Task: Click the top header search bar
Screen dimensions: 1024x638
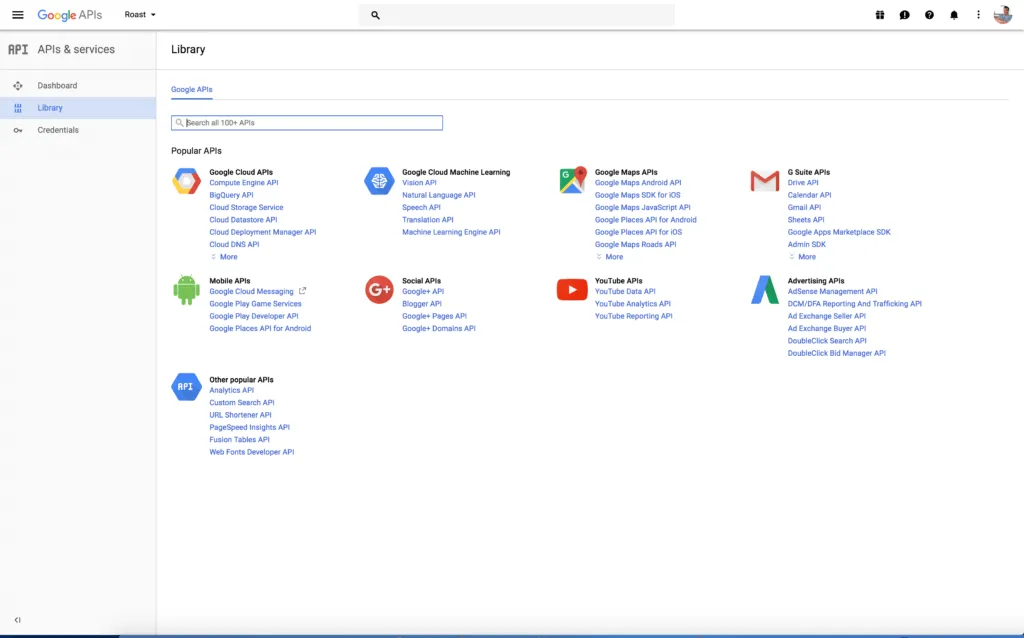Action: click(517, 15)
